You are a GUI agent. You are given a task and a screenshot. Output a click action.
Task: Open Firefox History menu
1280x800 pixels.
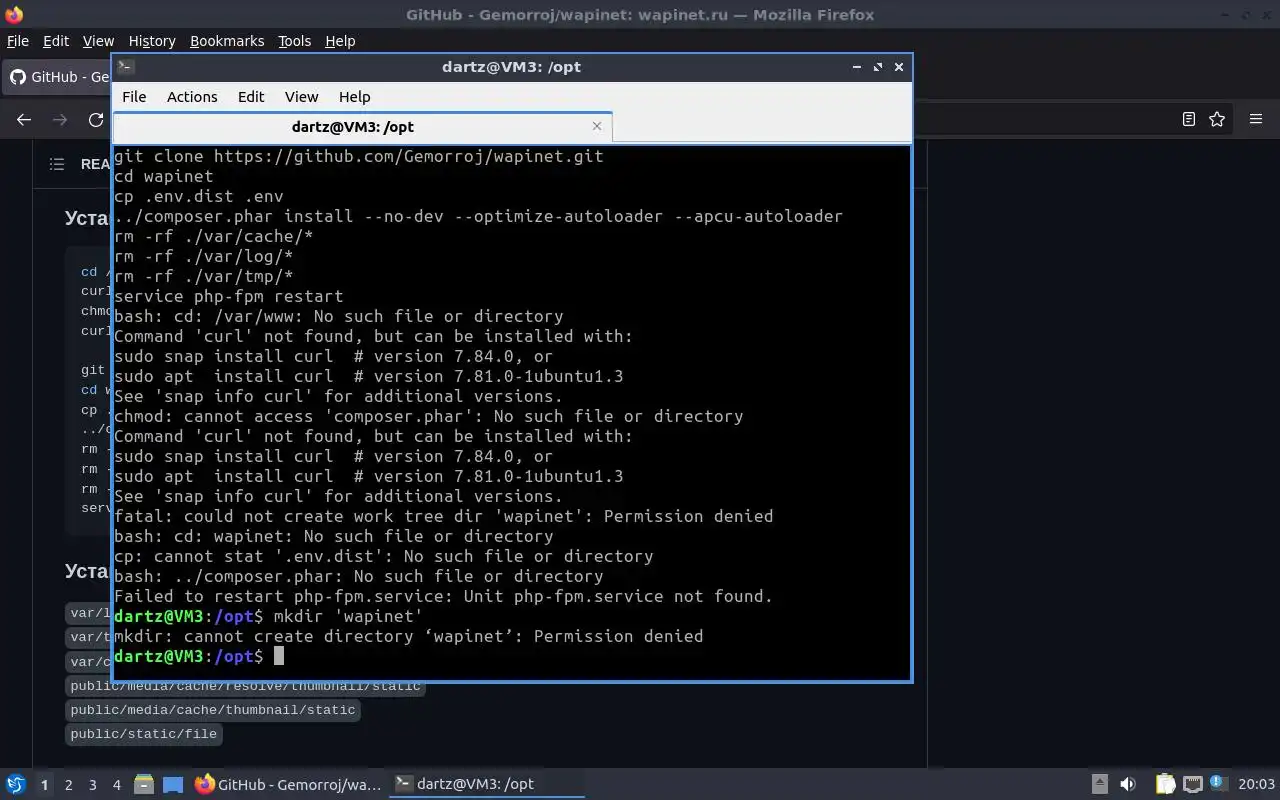152,41
